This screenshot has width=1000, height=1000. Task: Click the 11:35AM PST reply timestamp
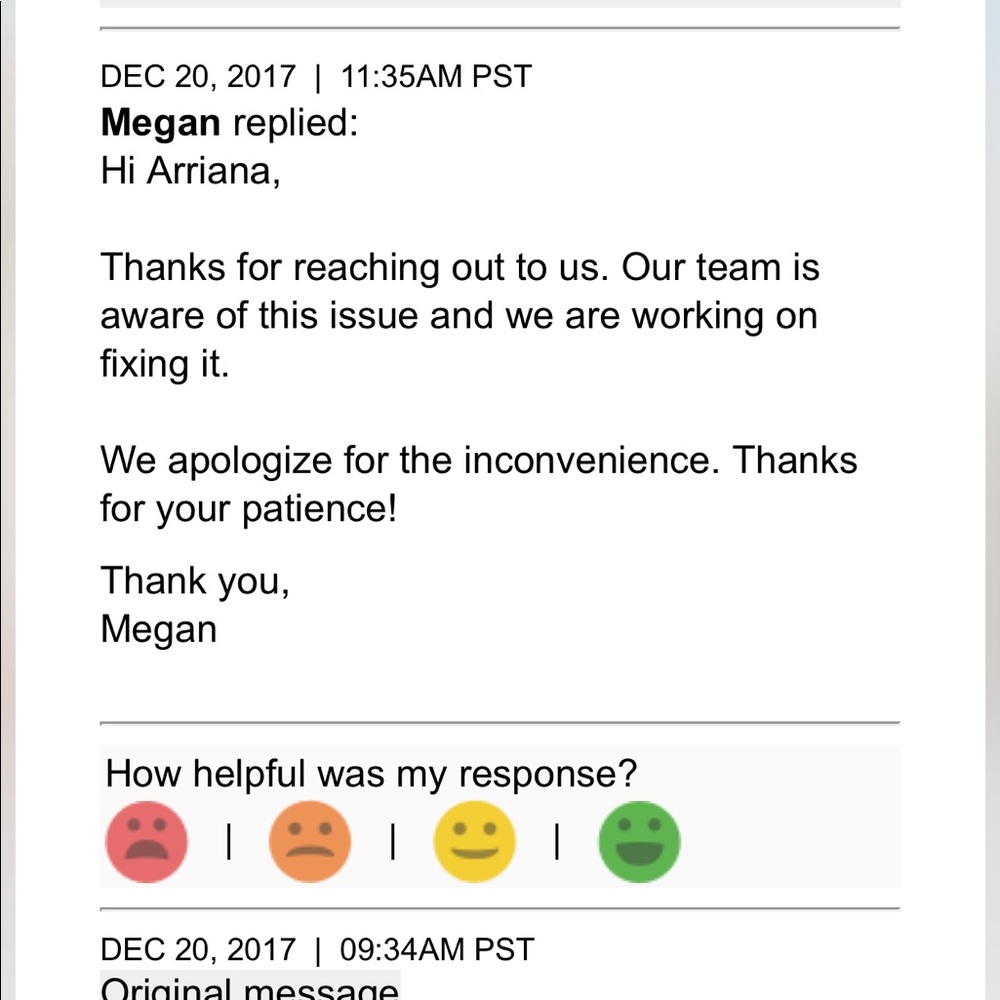[x=436, y=77]
